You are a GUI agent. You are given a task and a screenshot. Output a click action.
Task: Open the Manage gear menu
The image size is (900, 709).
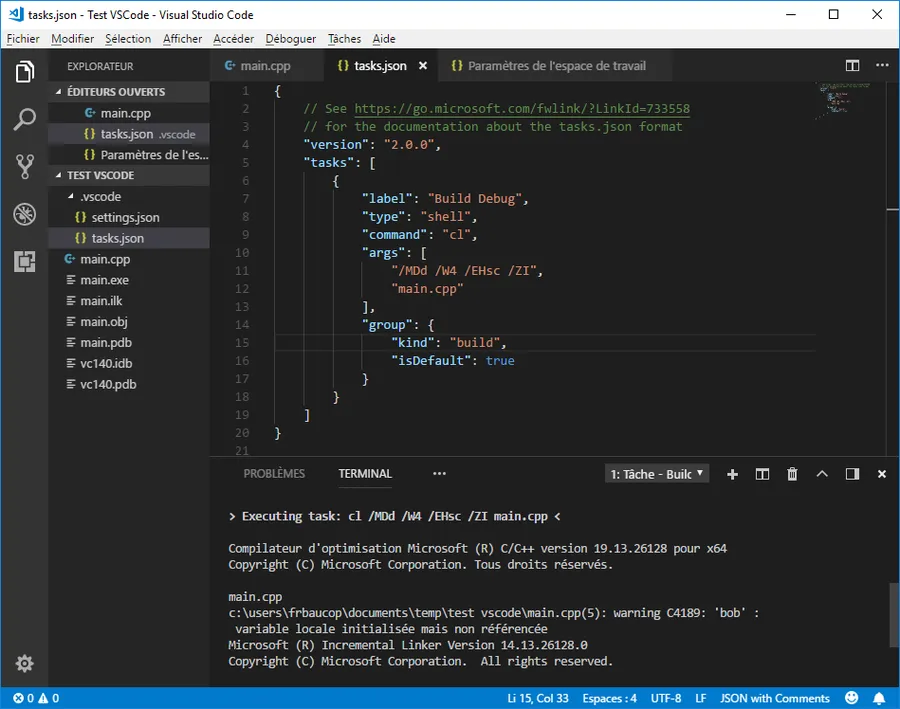point(24,664)
